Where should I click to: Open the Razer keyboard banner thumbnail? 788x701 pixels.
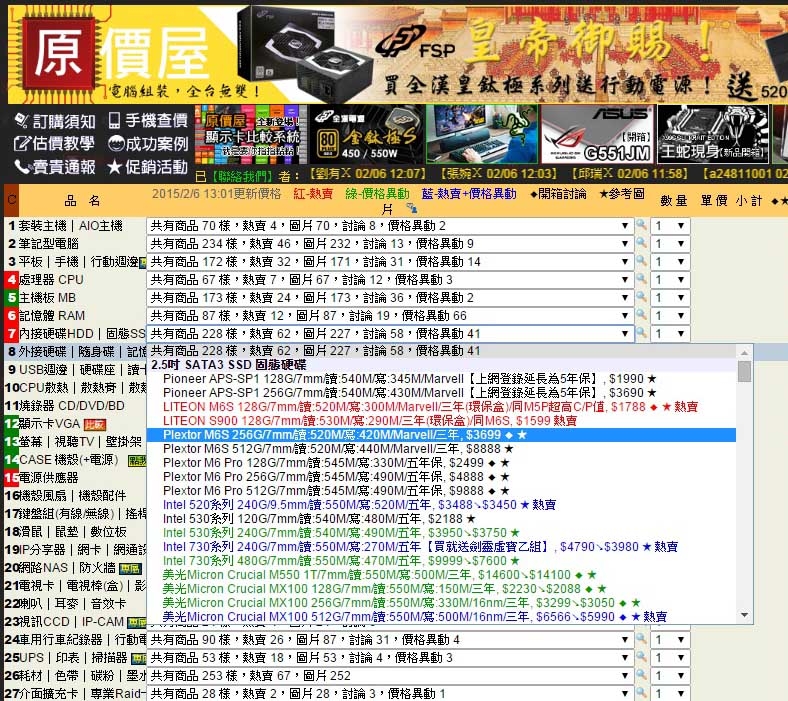(481, 134)
